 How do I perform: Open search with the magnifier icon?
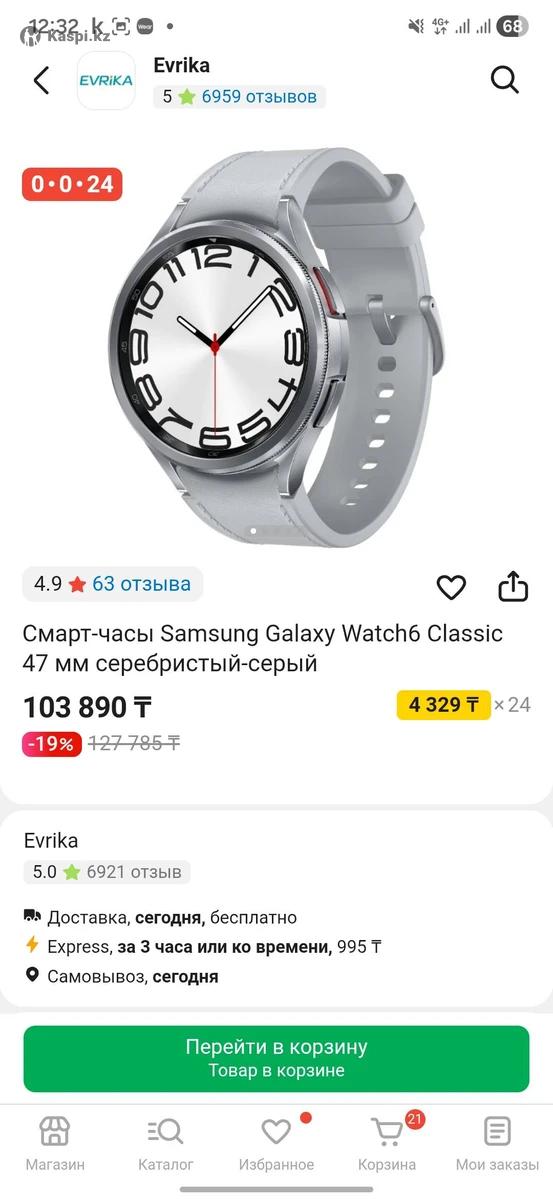pos(505,80)
